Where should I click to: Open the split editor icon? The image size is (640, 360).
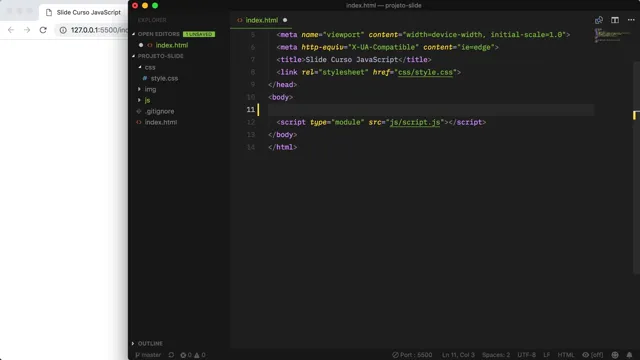615,20
